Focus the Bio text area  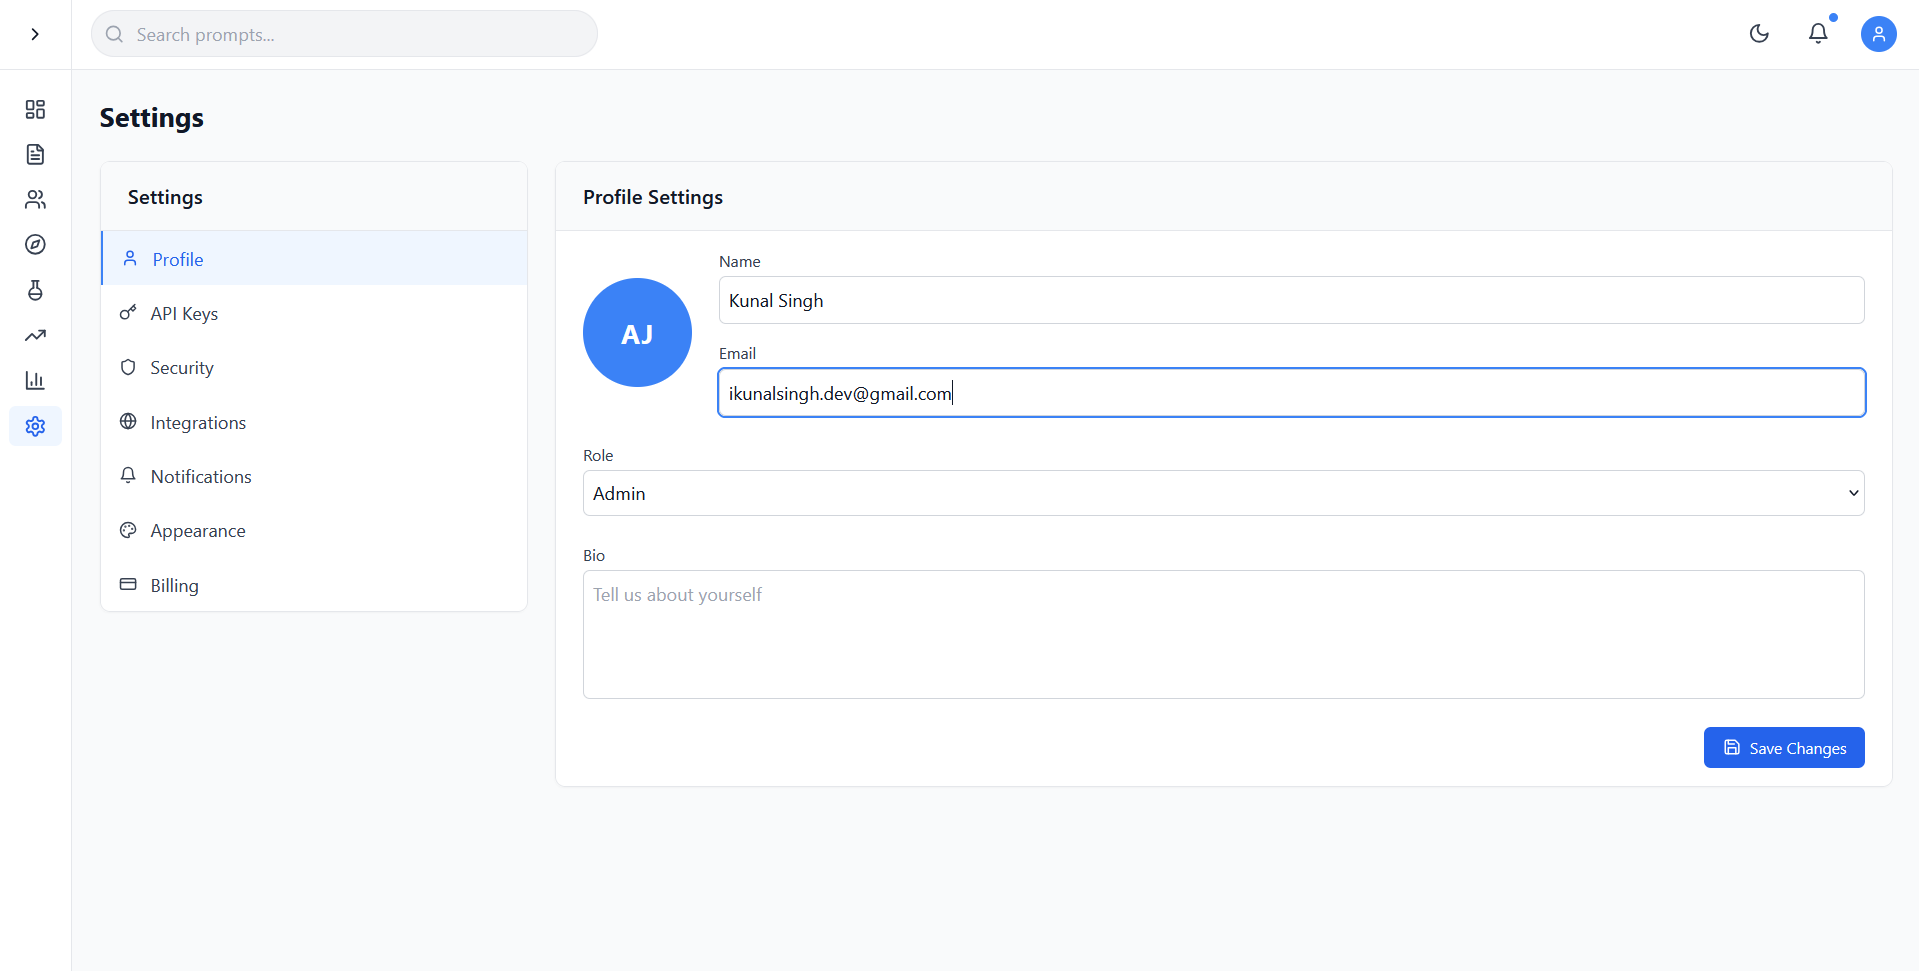coord(1223,634)
